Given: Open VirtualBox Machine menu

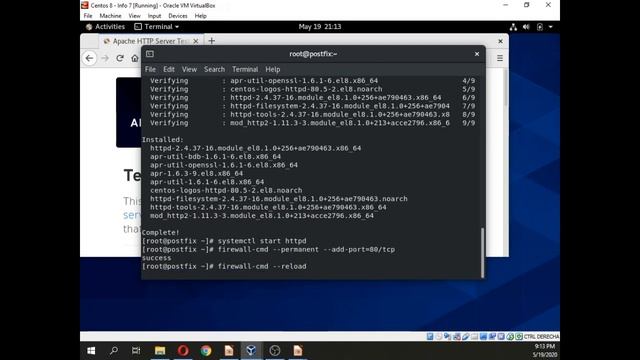Looking at the screenshot, I should (x=110, y=16).
